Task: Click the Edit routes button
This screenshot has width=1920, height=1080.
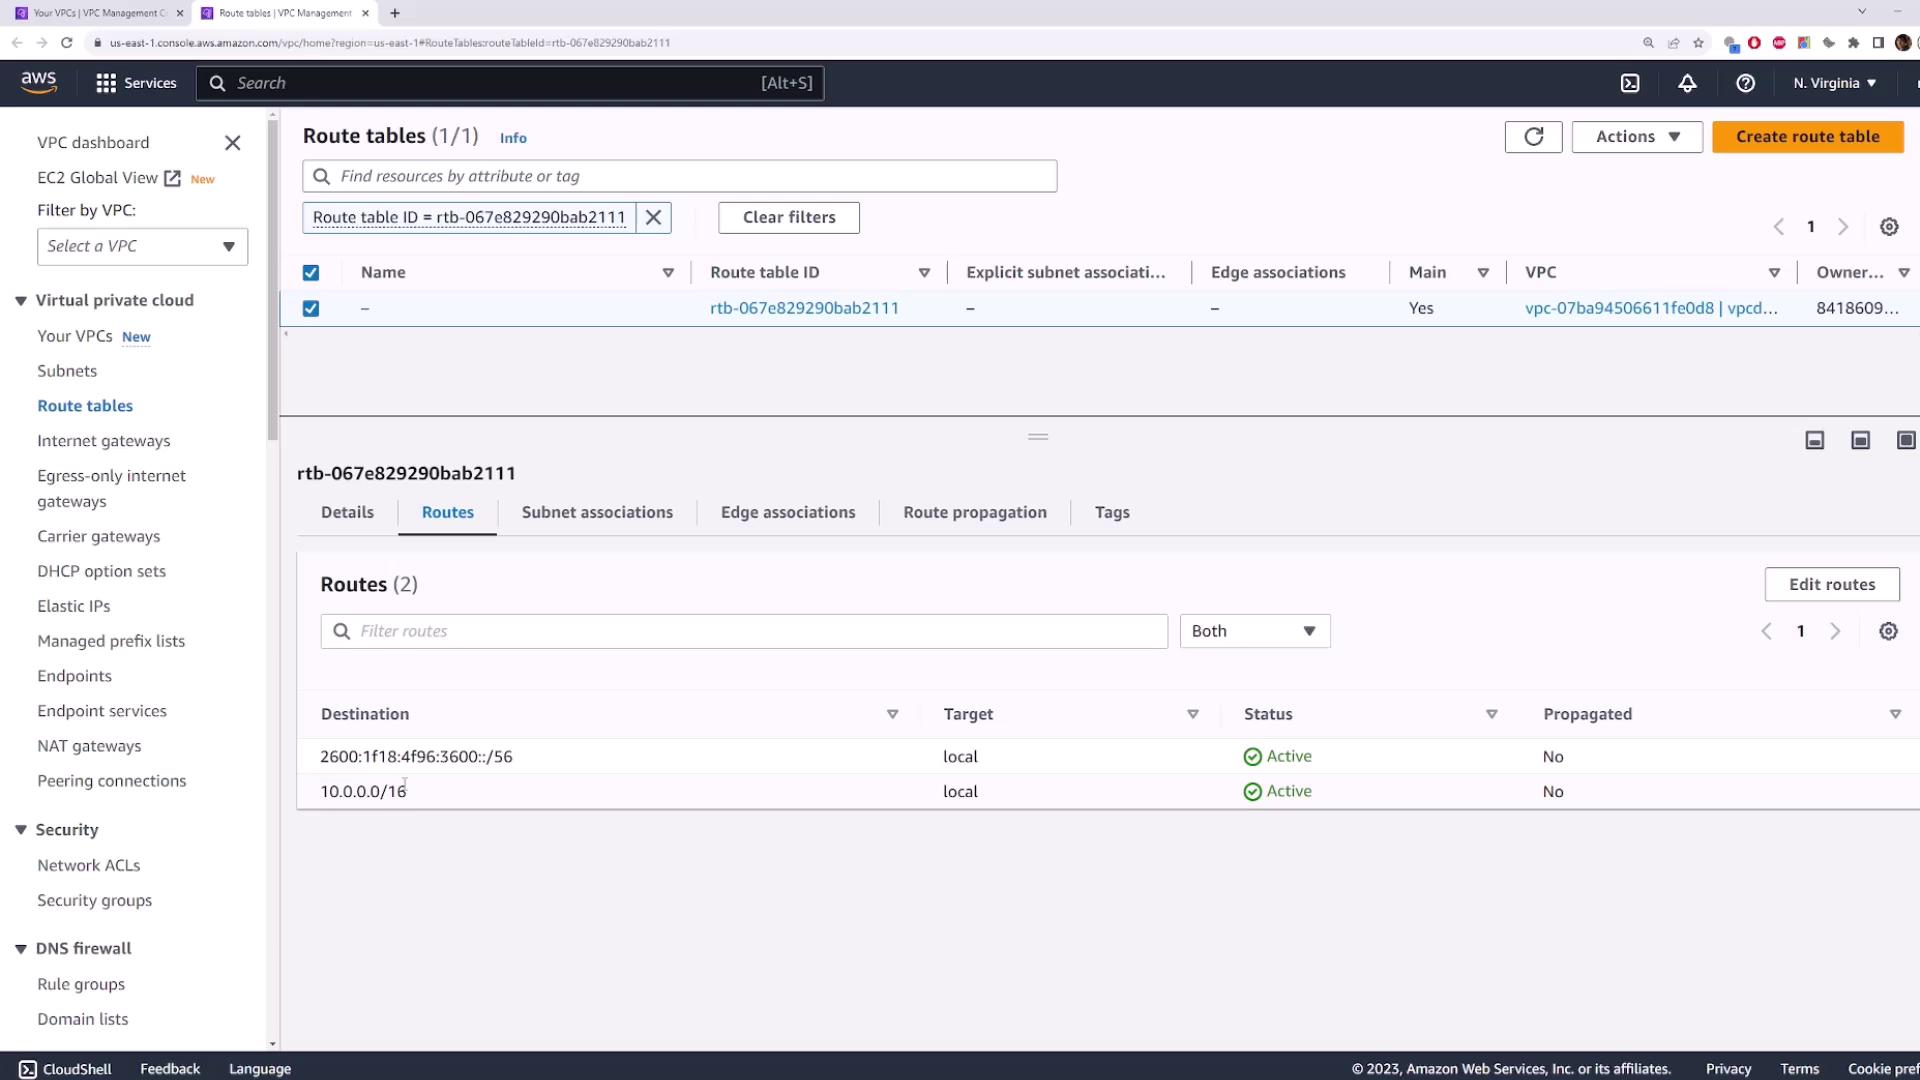Action: click(x=1831, y=585)
